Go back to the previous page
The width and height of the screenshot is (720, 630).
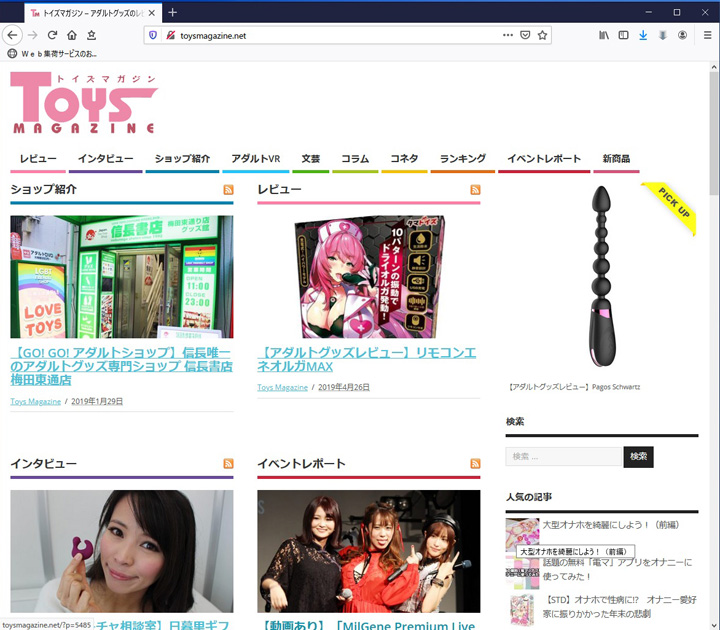12,35
